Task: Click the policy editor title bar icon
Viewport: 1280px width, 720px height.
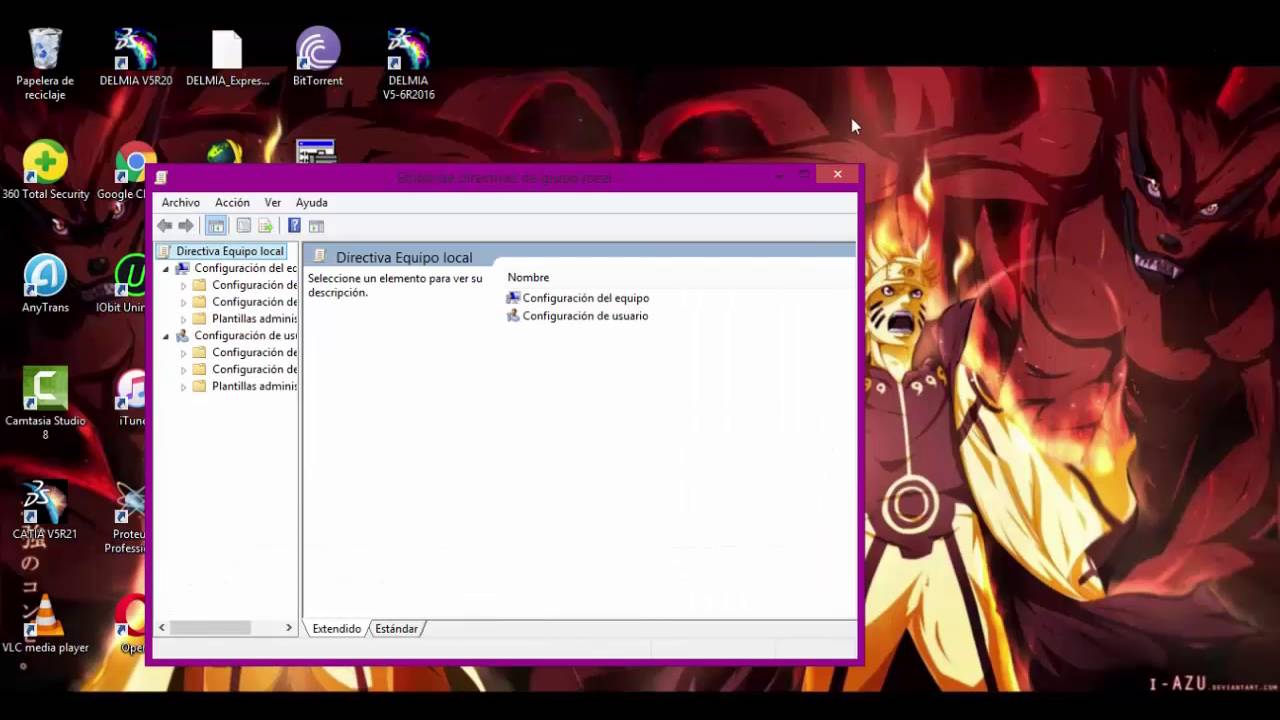Action: click(162, 177)
